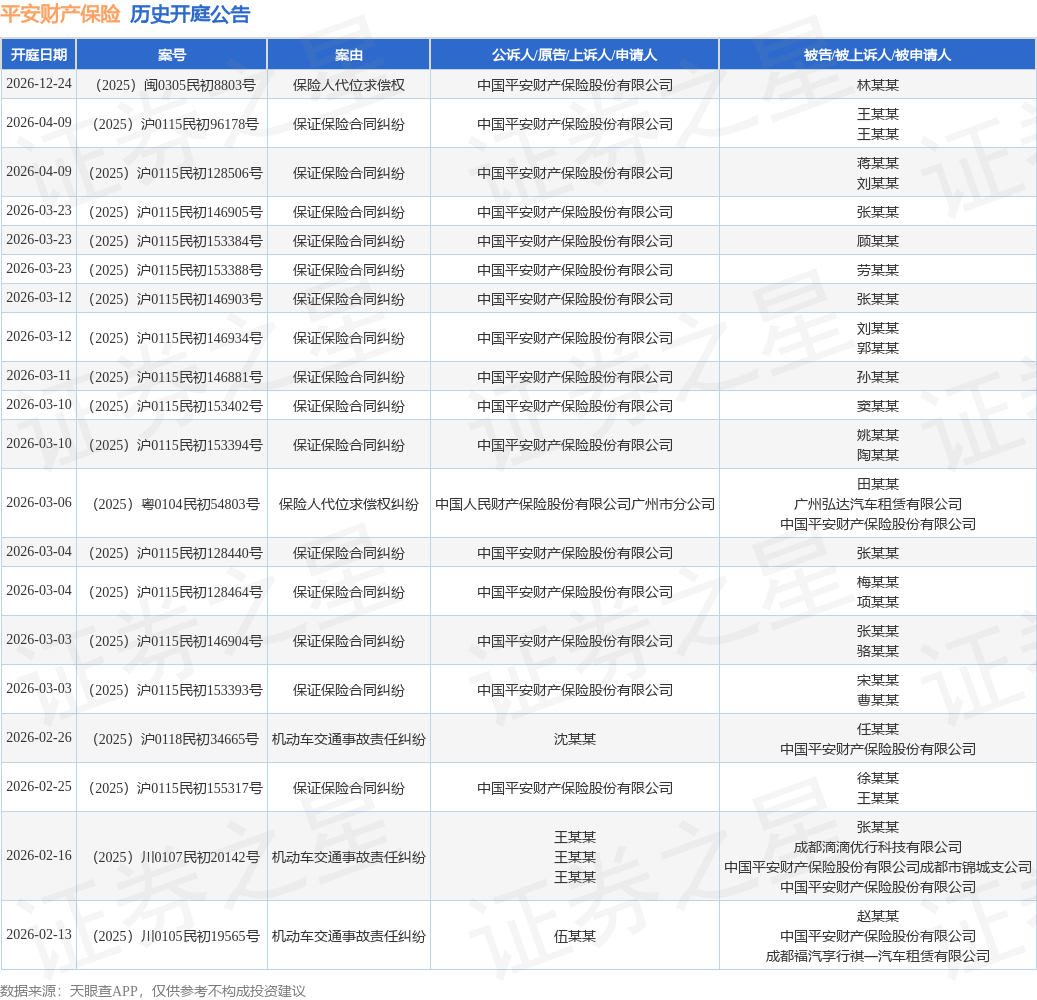The width and height of the screenshot is (1037, 1000).
Task: Click defendant 成都滴滴优行科技有限公司
Action: [877, 847]
